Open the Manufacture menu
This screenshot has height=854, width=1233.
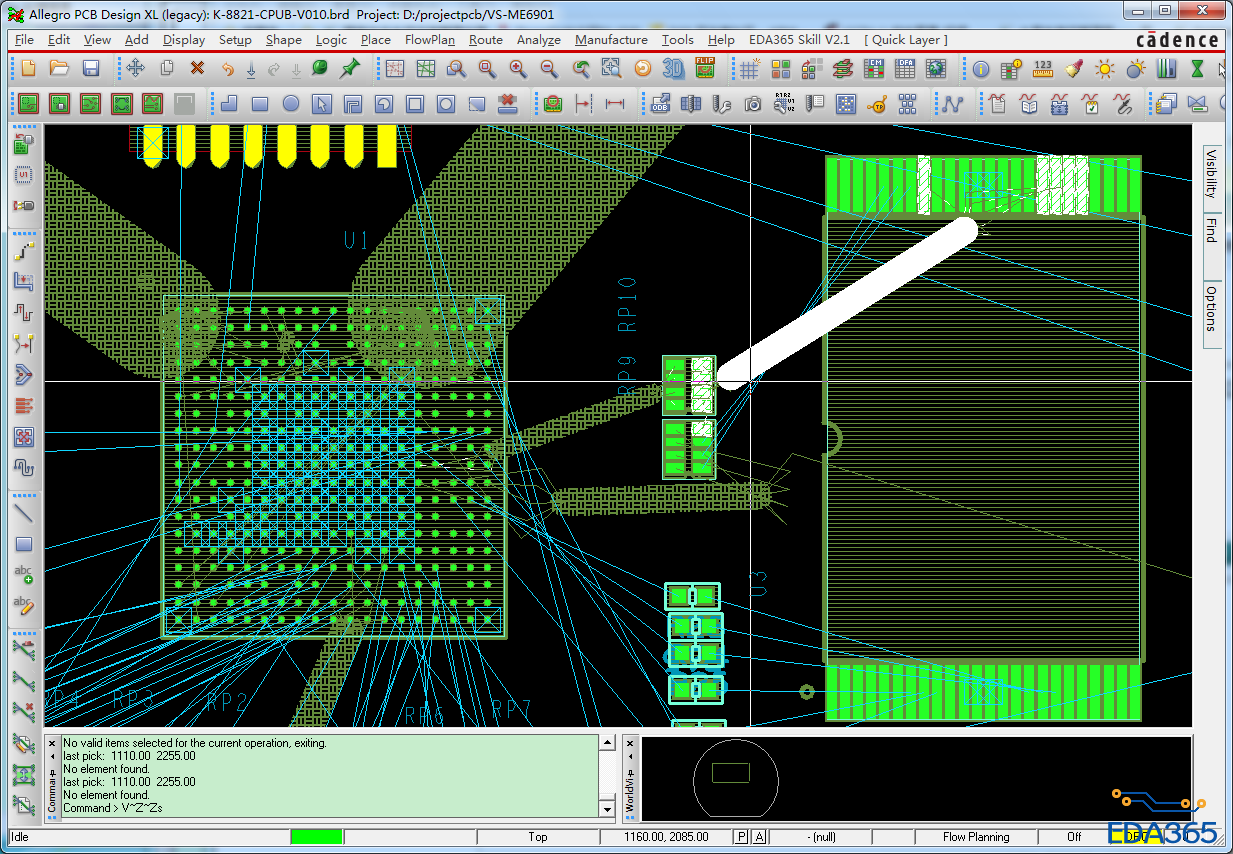(611, 40)
